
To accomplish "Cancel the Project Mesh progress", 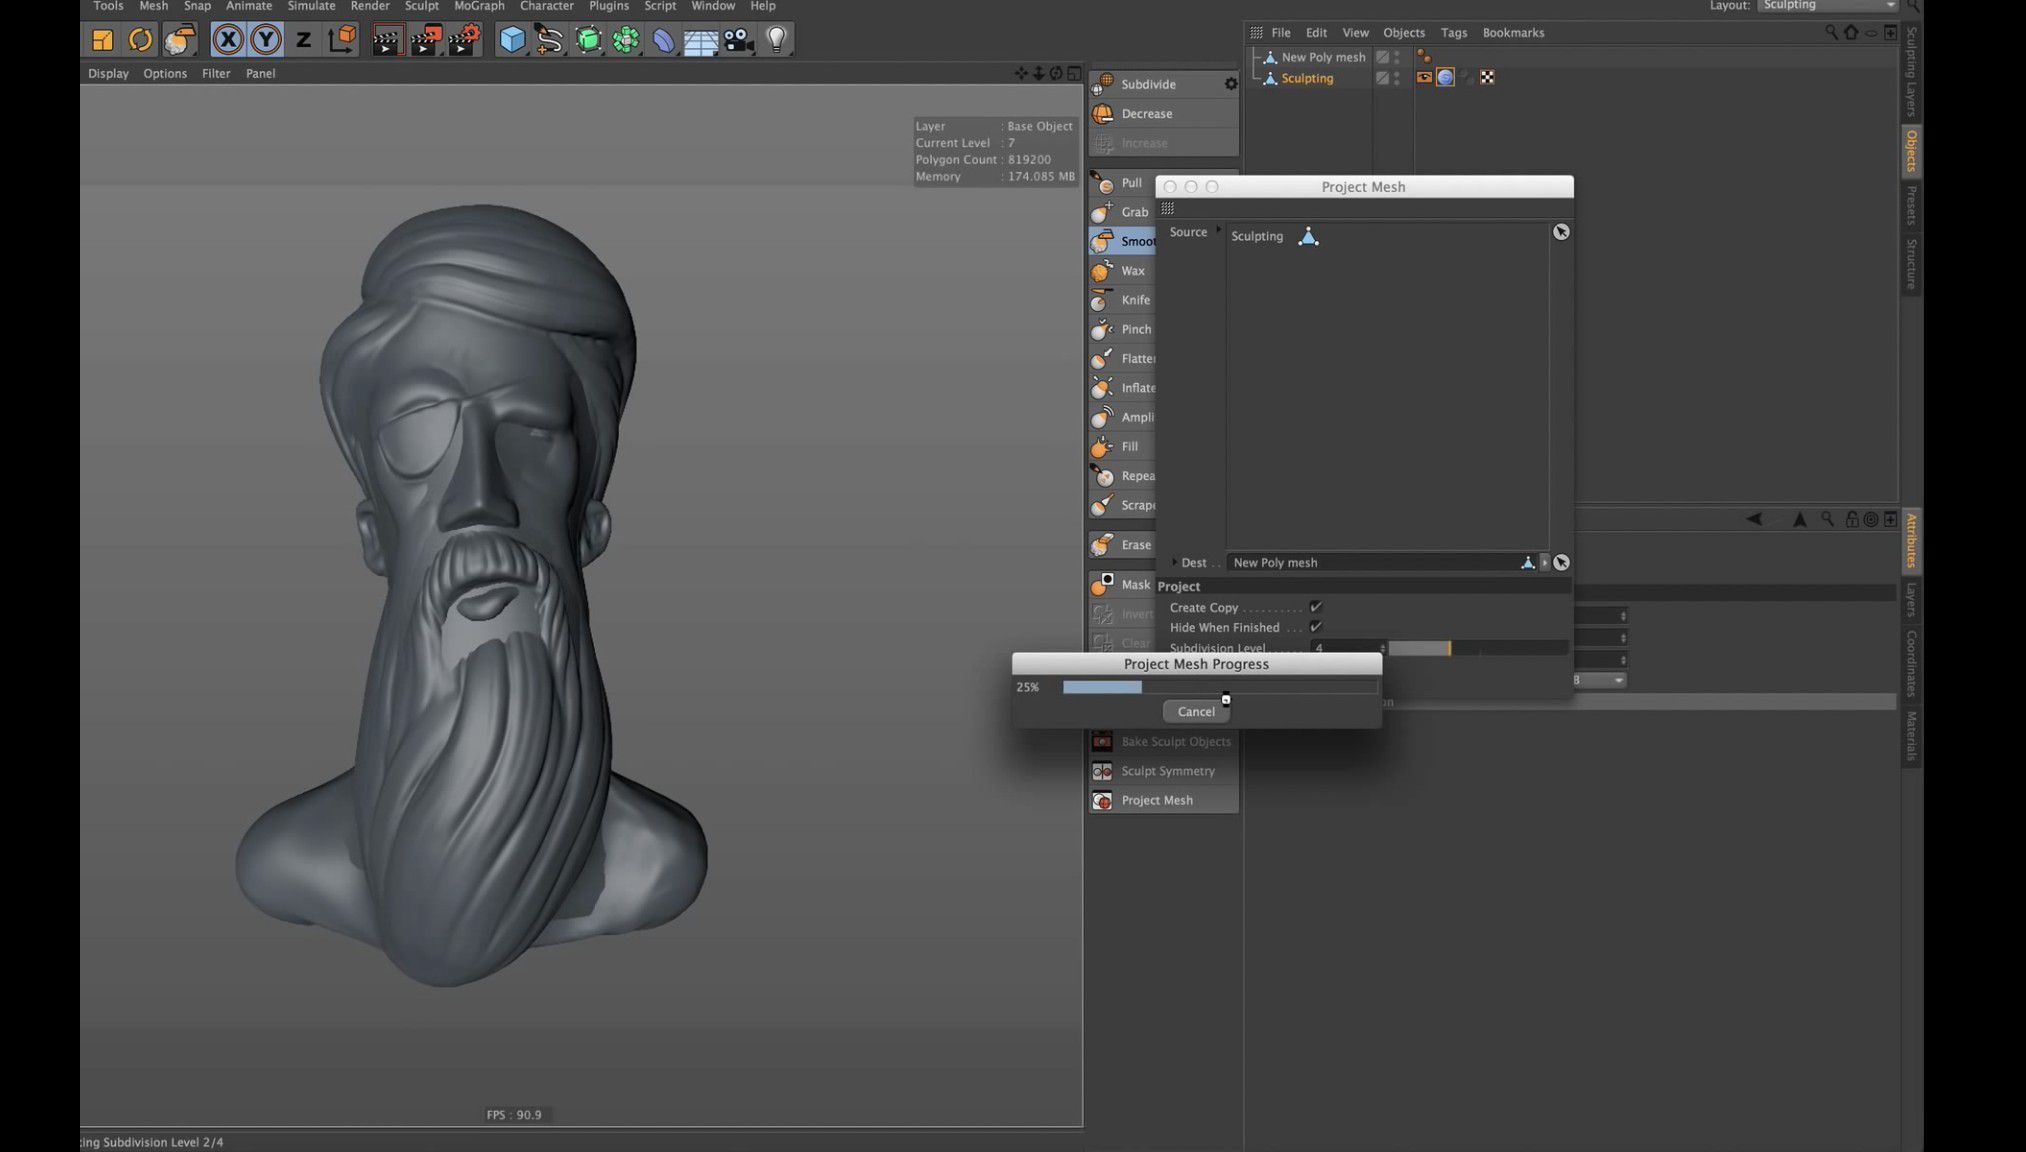I will tap(1196, 711).
